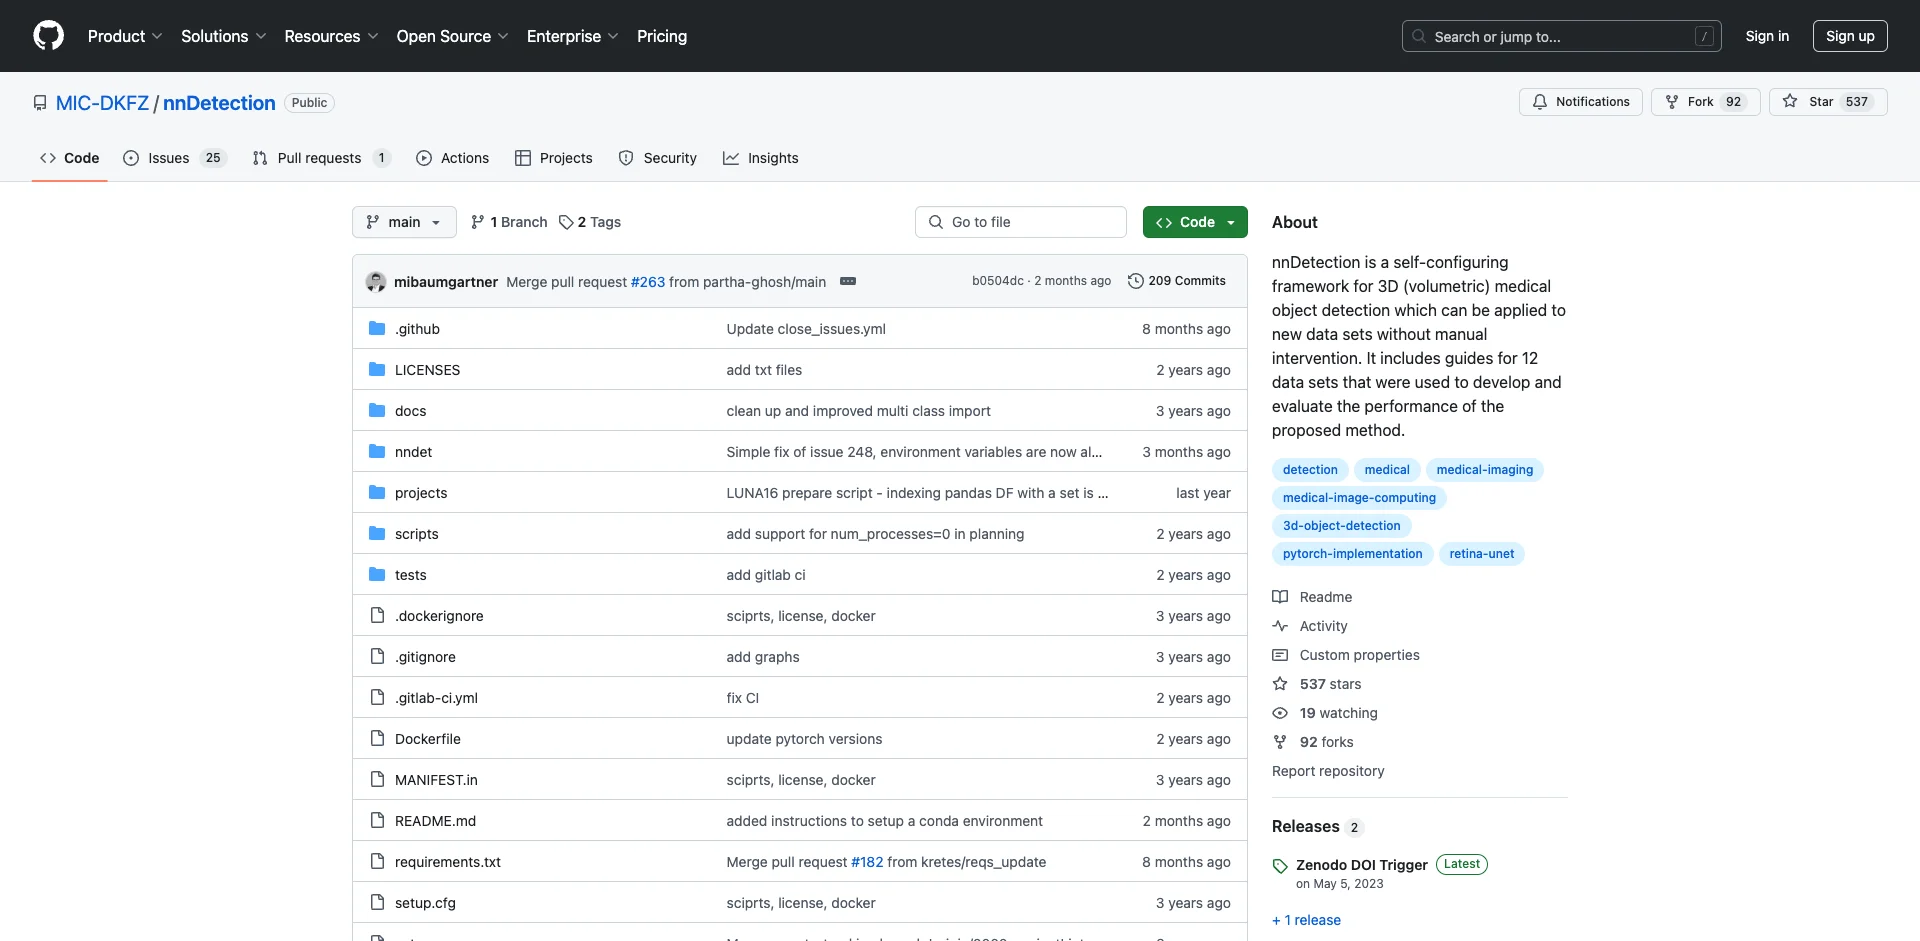Click the fork icon in Fork button

(x=1672, y=102)
